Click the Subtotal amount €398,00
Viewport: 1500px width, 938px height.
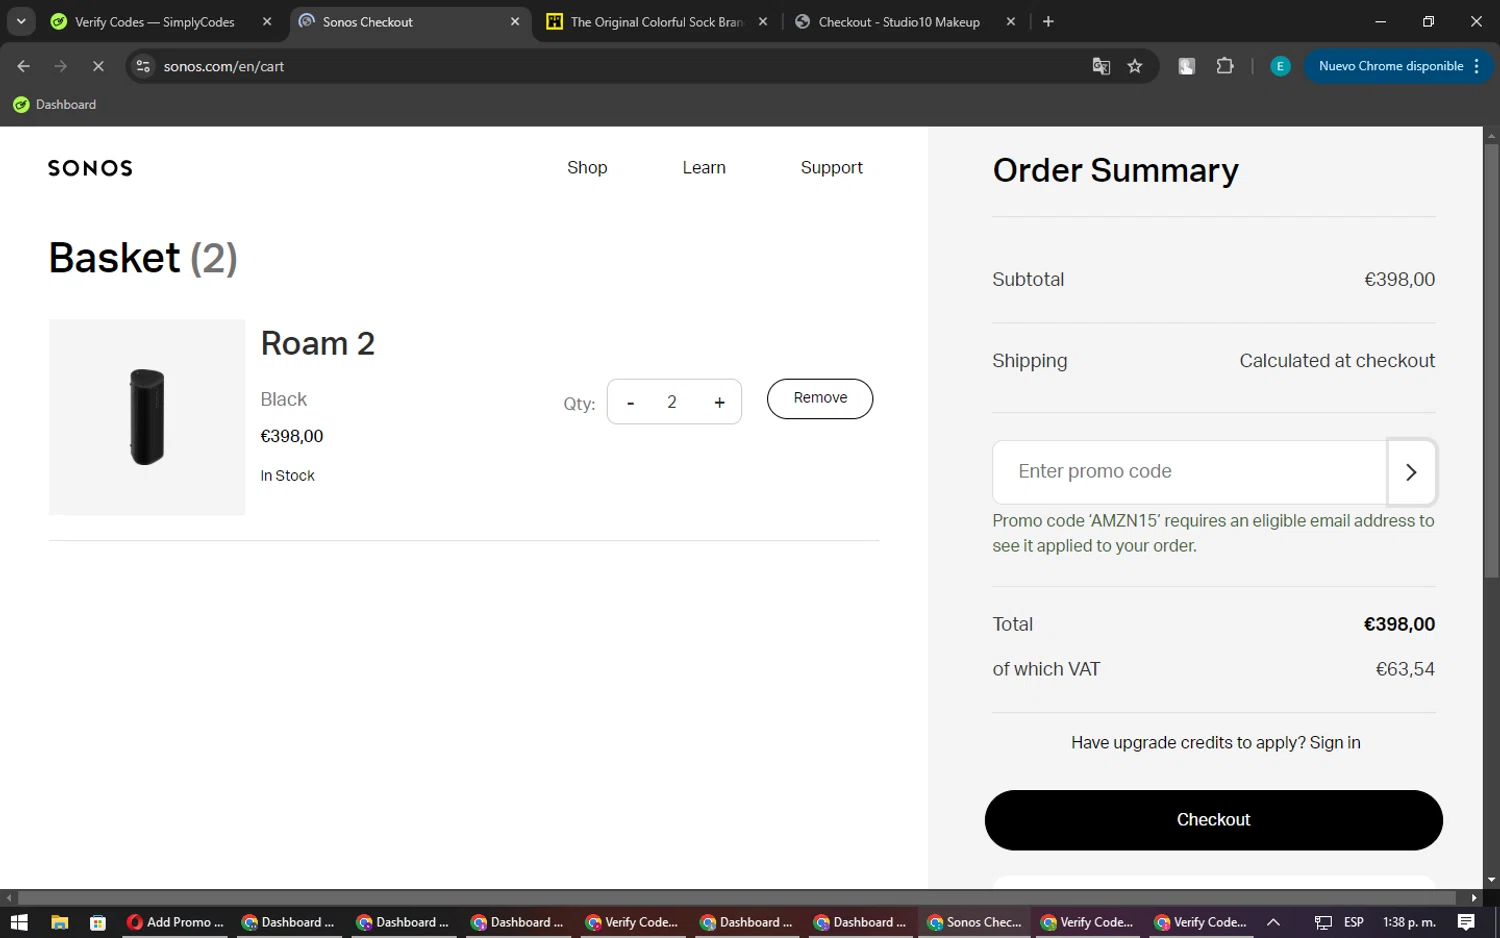[x=1399, y=280]
